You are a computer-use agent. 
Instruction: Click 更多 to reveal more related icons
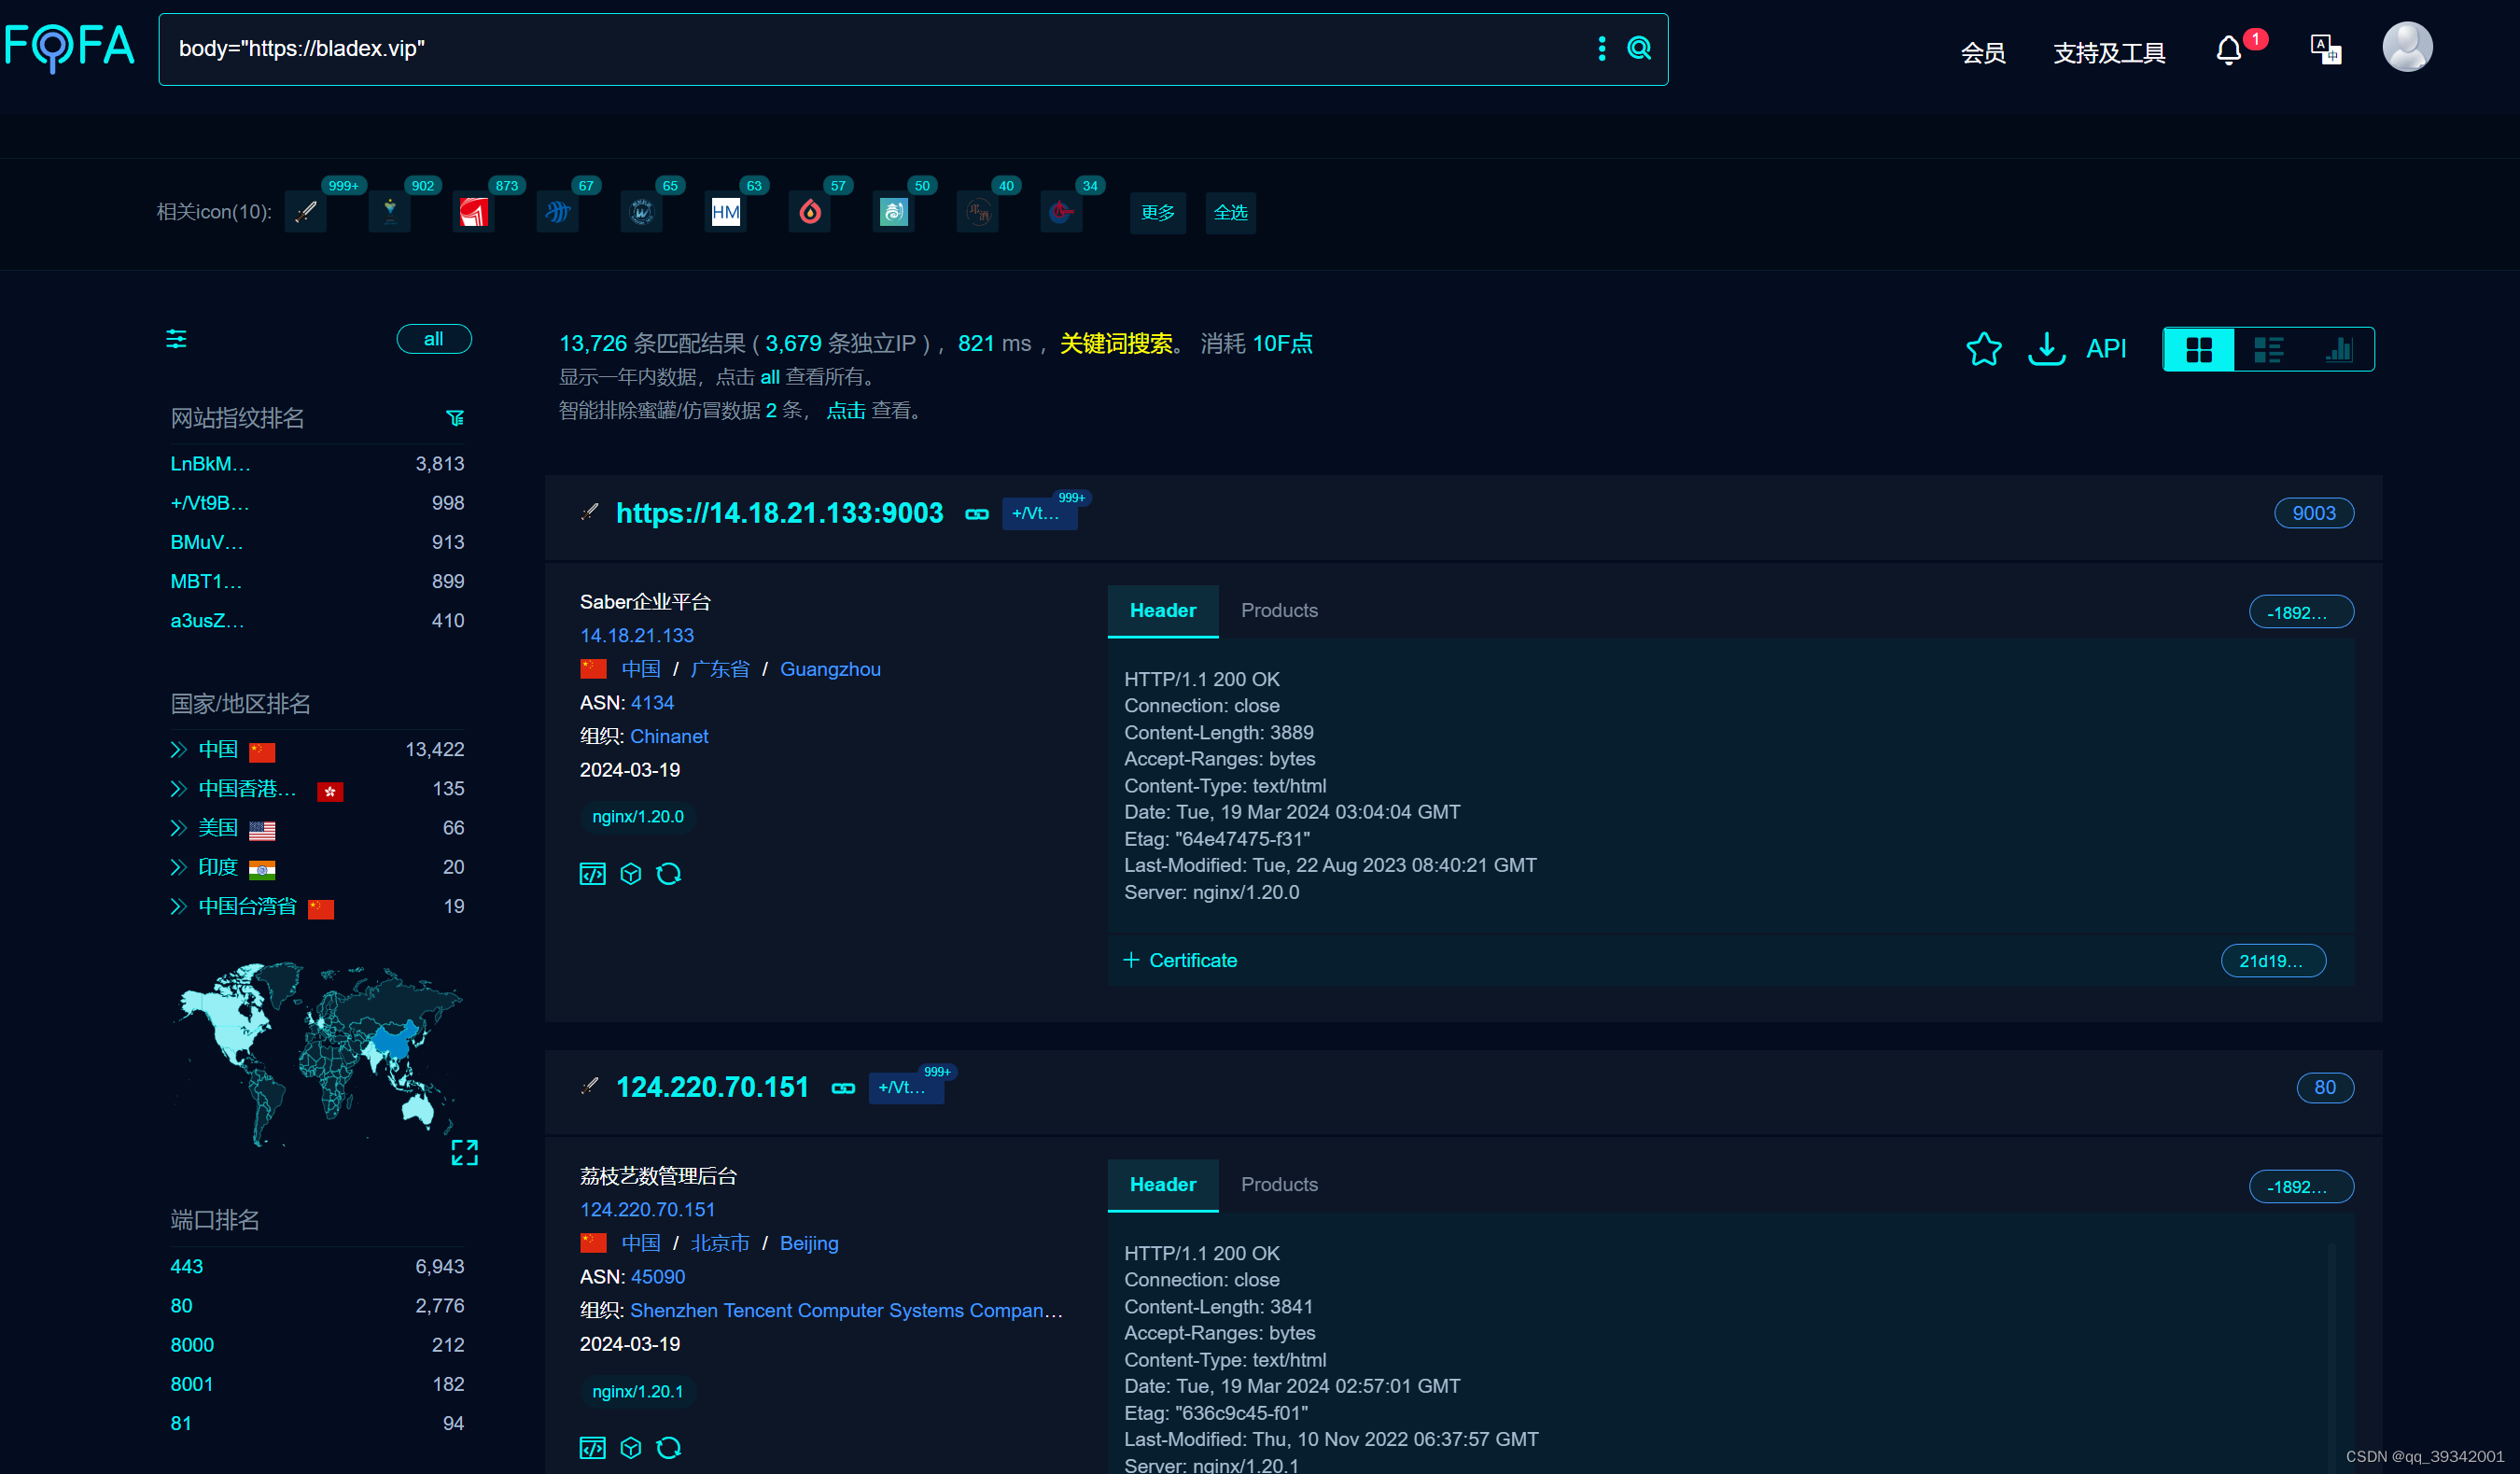tap(1157, 212)
